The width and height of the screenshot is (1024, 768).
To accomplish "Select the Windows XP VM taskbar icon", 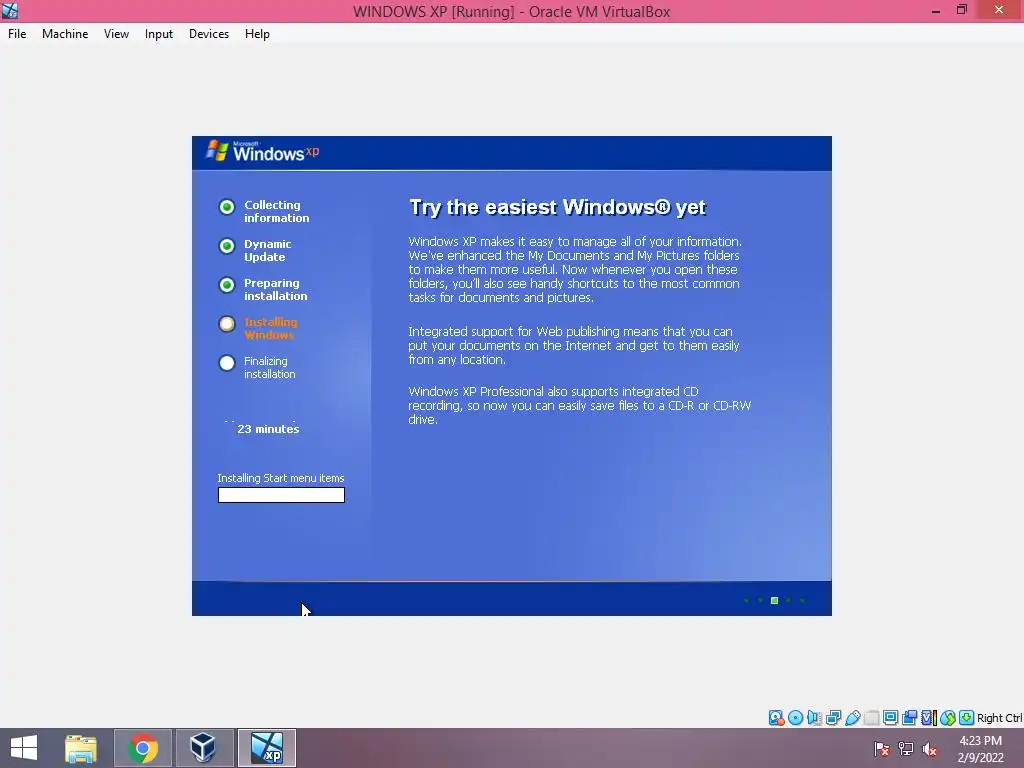I will tap(266, 748).
